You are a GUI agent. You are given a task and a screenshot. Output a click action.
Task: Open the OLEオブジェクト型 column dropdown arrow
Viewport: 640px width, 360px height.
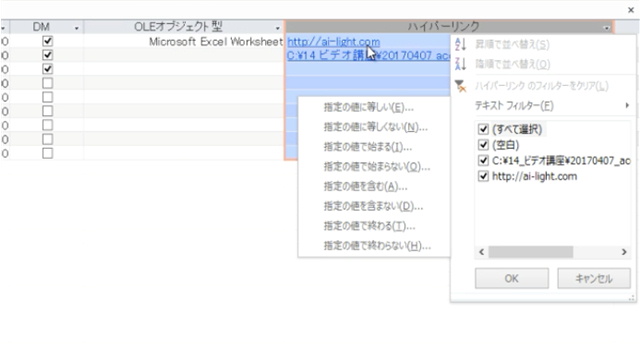[x=278, y=28]
